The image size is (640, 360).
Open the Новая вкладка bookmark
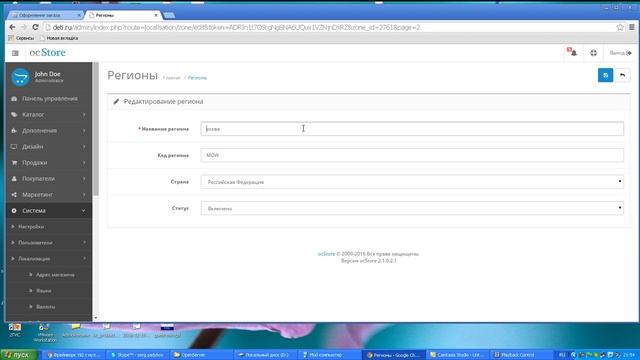click(59, 38)
